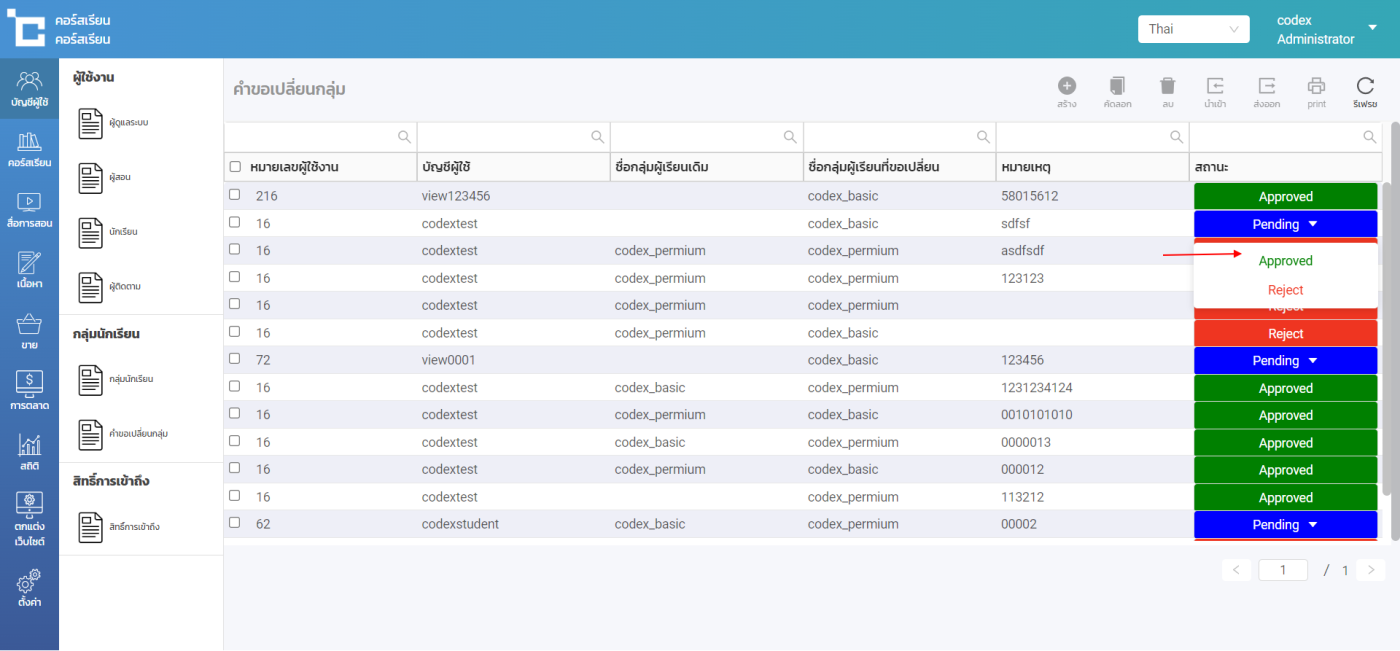
Task: Click the vertical scrollbar of the table
Action: coord(1394,310)
